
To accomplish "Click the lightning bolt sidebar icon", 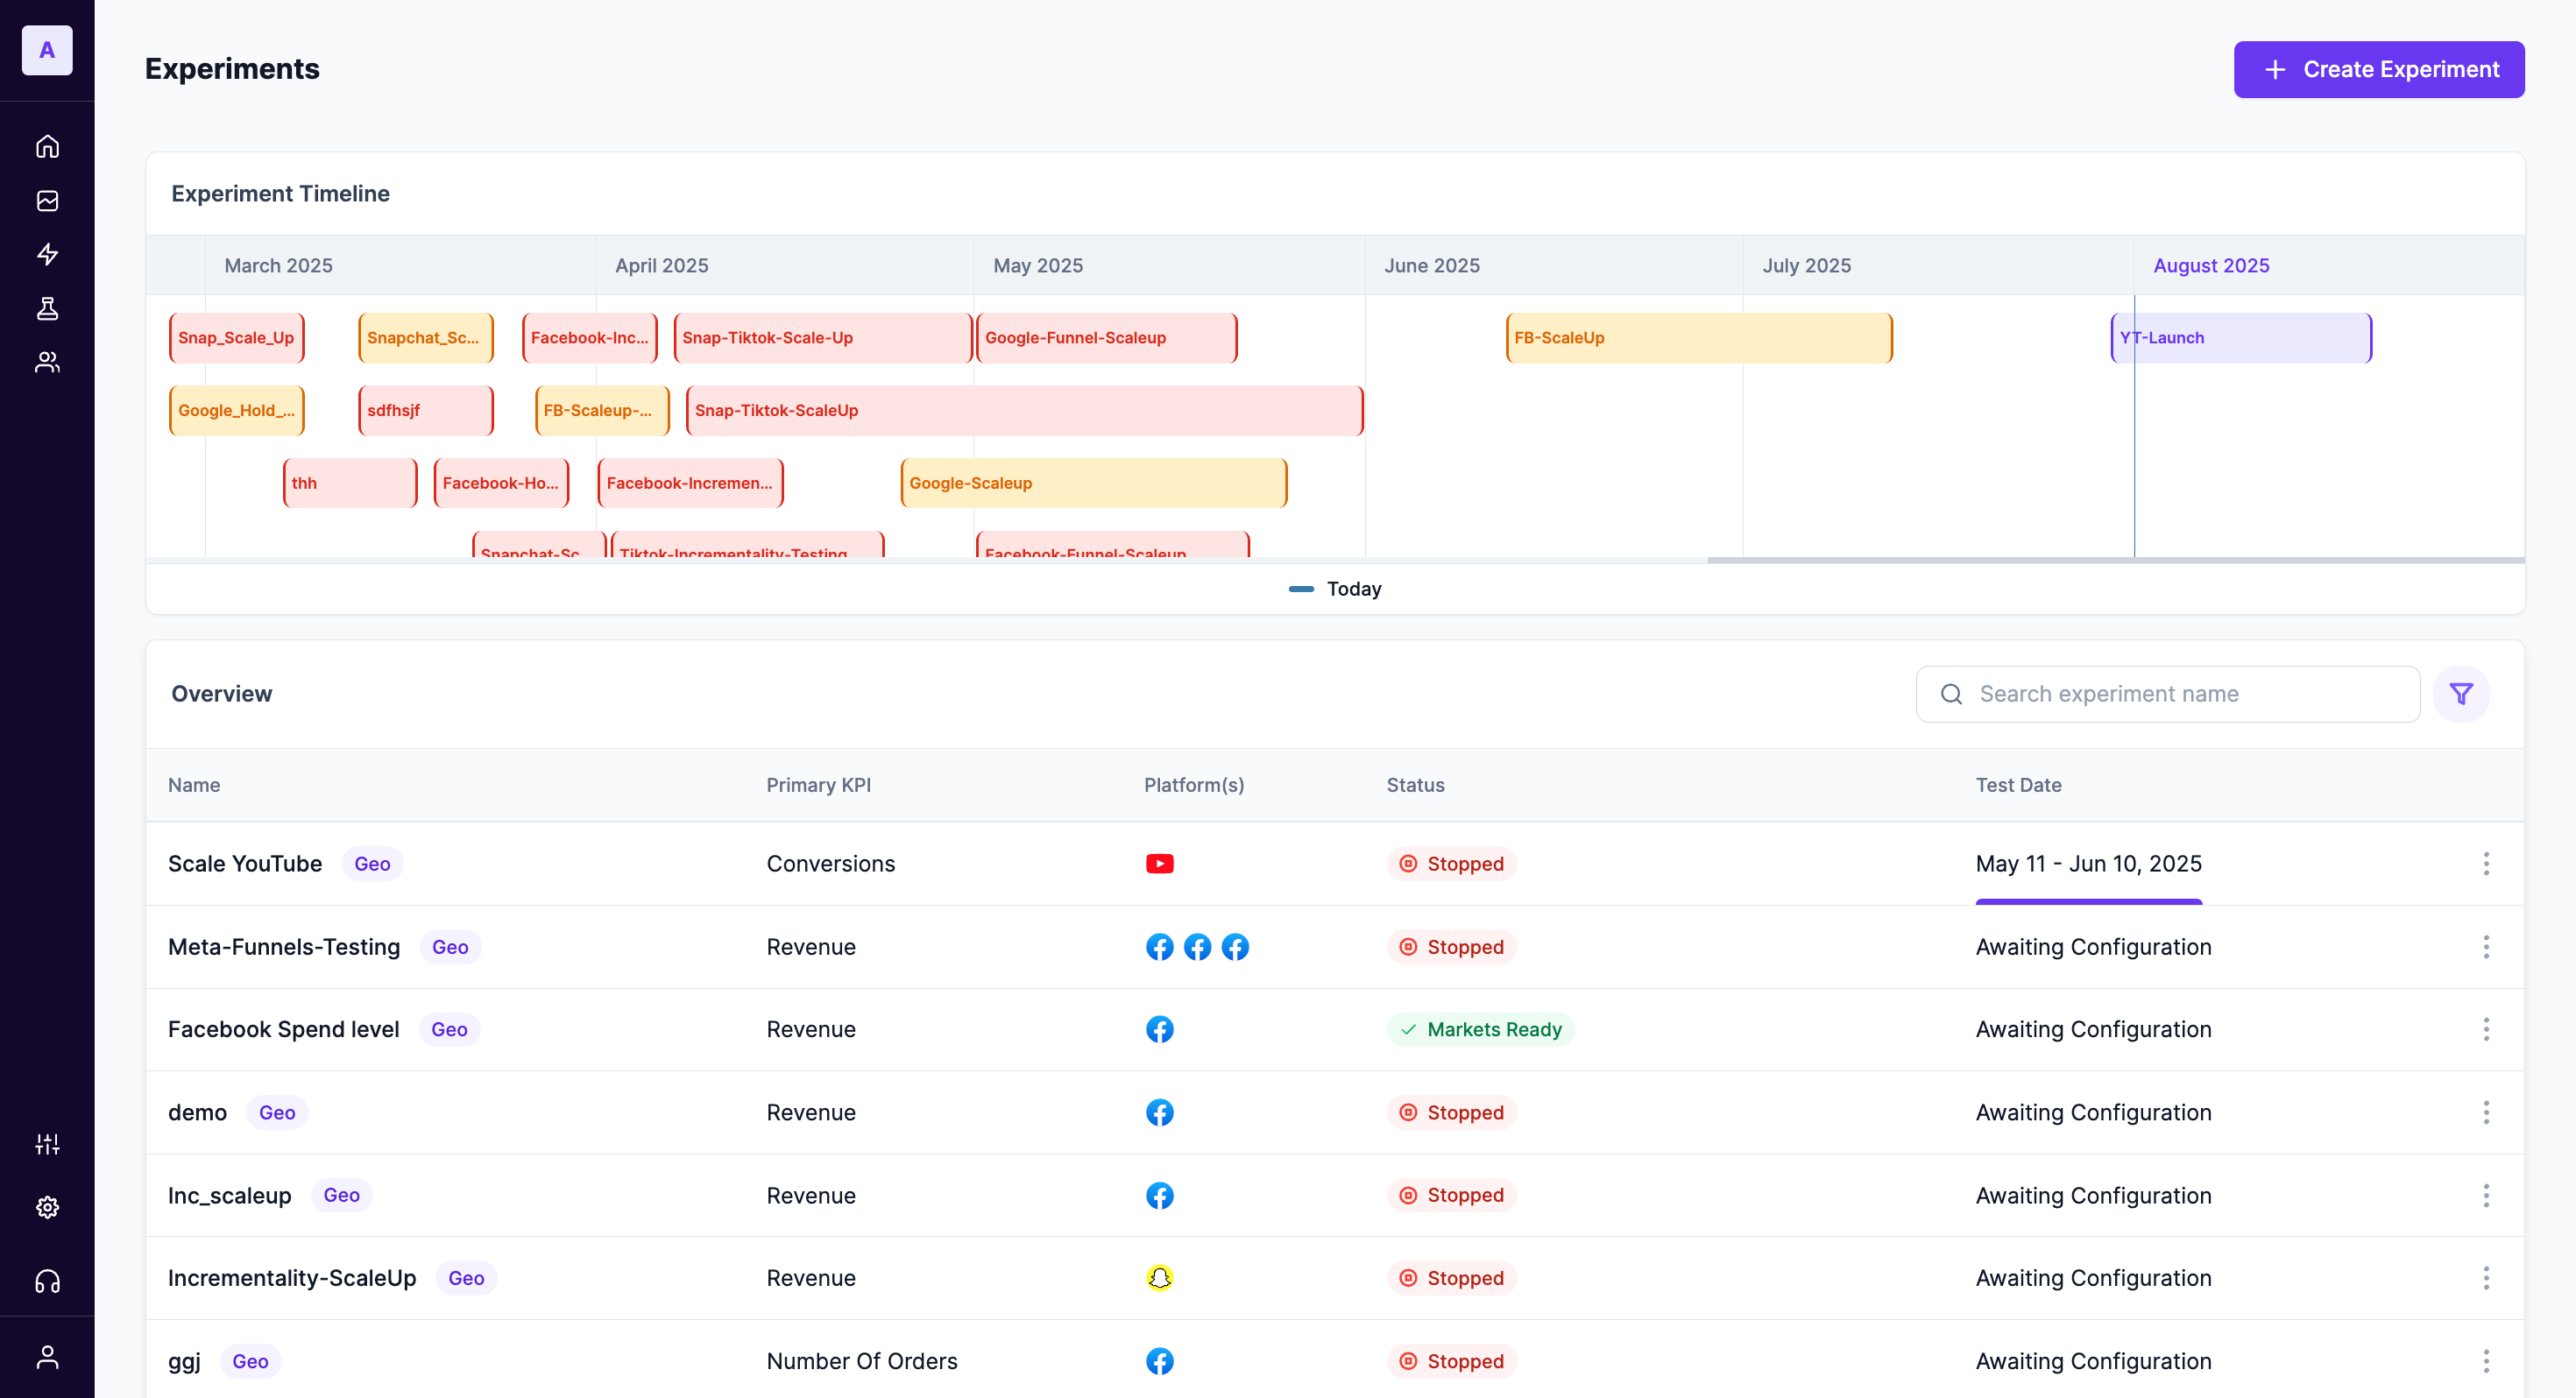I will [x=47, y=254].
